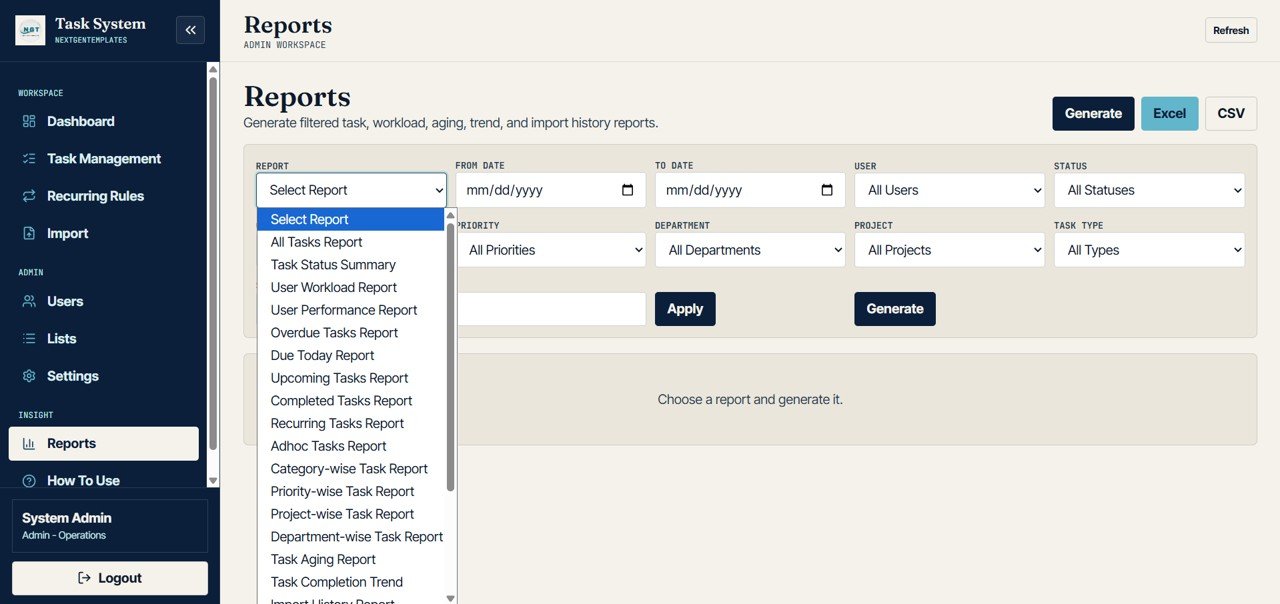The height and width of the screenshot is (604, 1280).
Task: Click the From Date input field
Action: tap(551, 190)
